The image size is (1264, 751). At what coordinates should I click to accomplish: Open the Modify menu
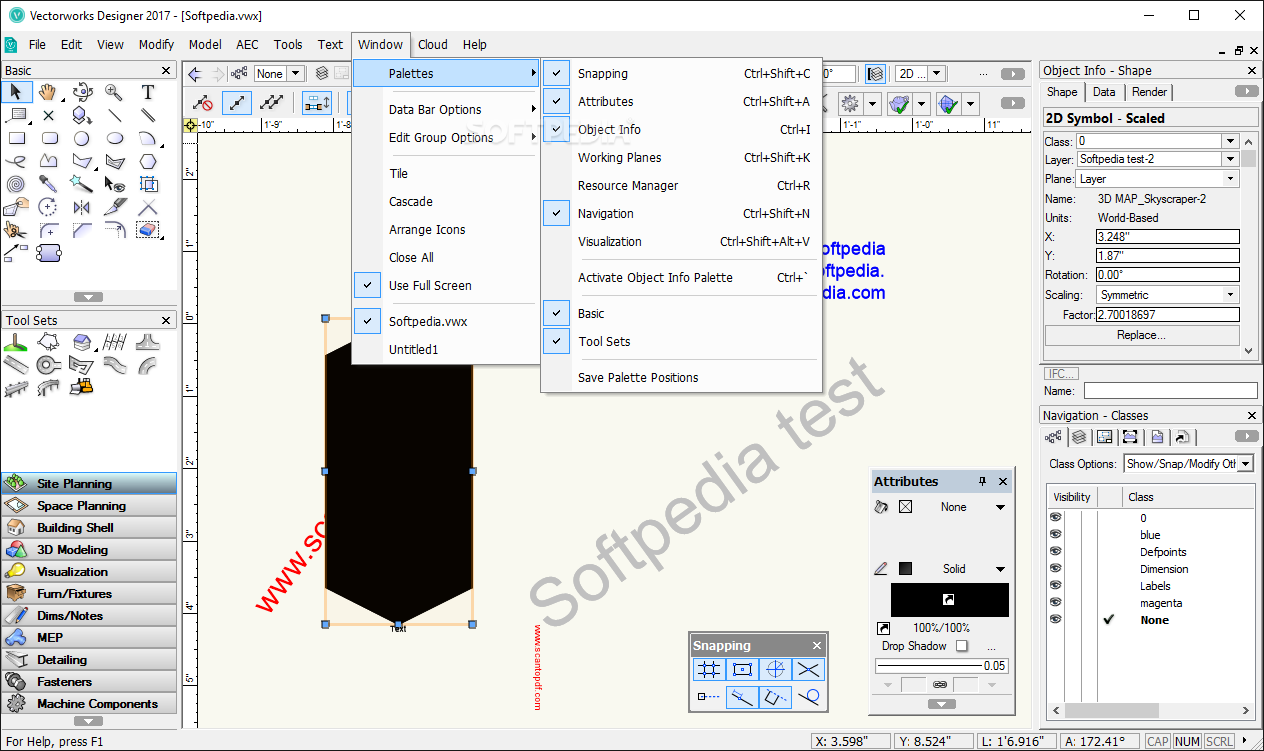pos(156,44)
